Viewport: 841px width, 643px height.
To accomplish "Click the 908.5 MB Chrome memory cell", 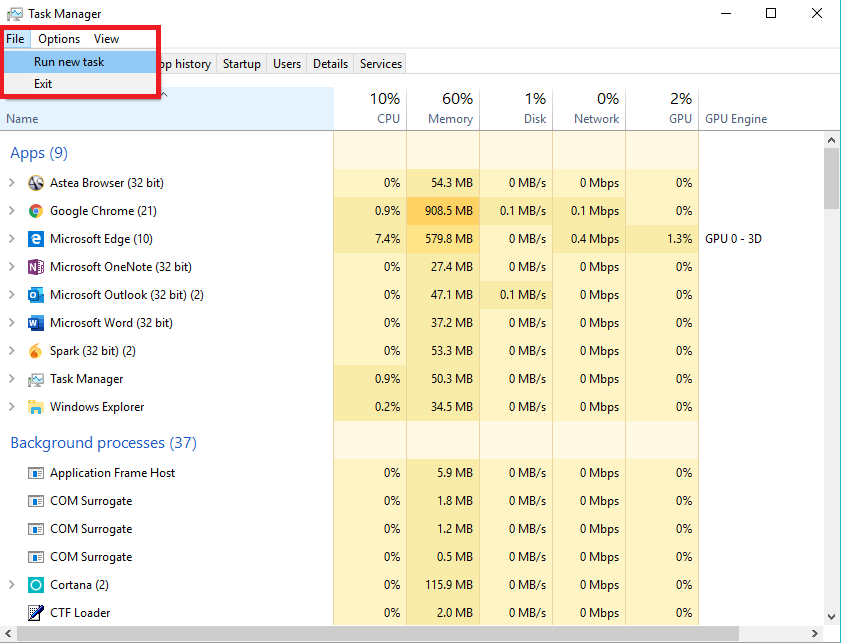I will 443,211.
